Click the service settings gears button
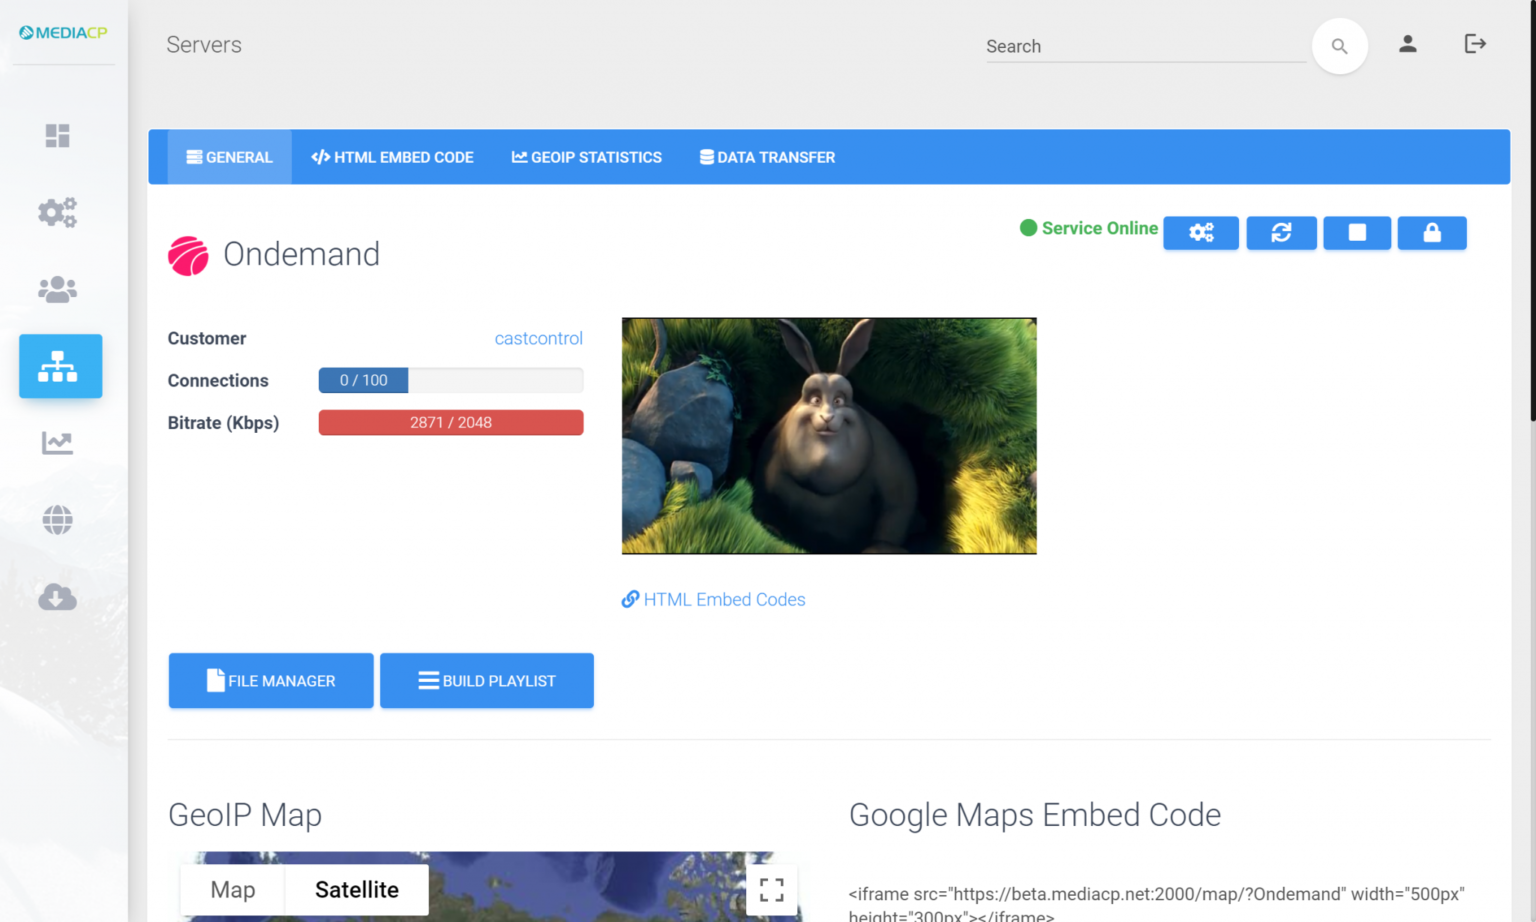The height and width of the screenshot is (922, 1536). tap(1200, 233)
